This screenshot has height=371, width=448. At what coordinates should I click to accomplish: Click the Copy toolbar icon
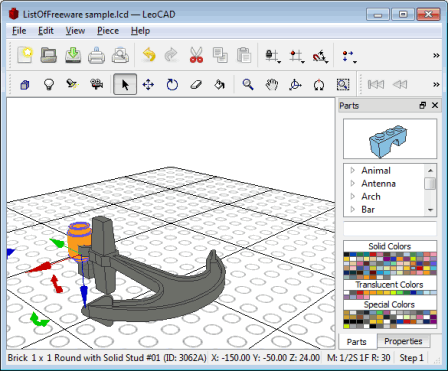220,55
